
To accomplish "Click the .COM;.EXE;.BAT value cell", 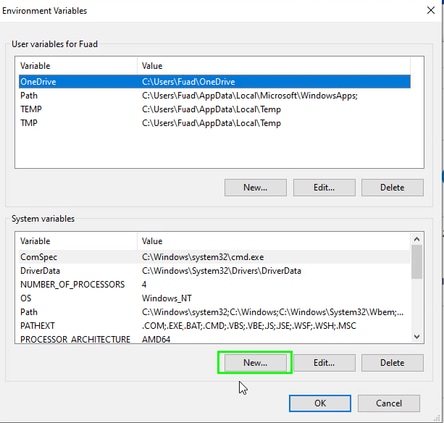I will tap(249, 326).
